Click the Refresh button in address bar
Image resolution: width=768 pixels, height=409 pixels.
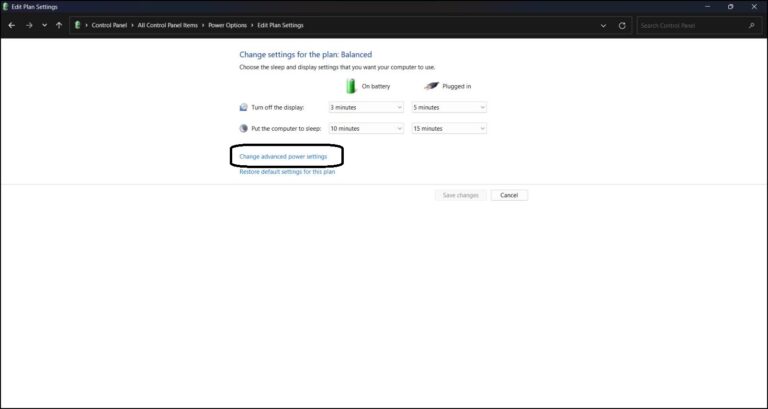click(x=622, y=25)
